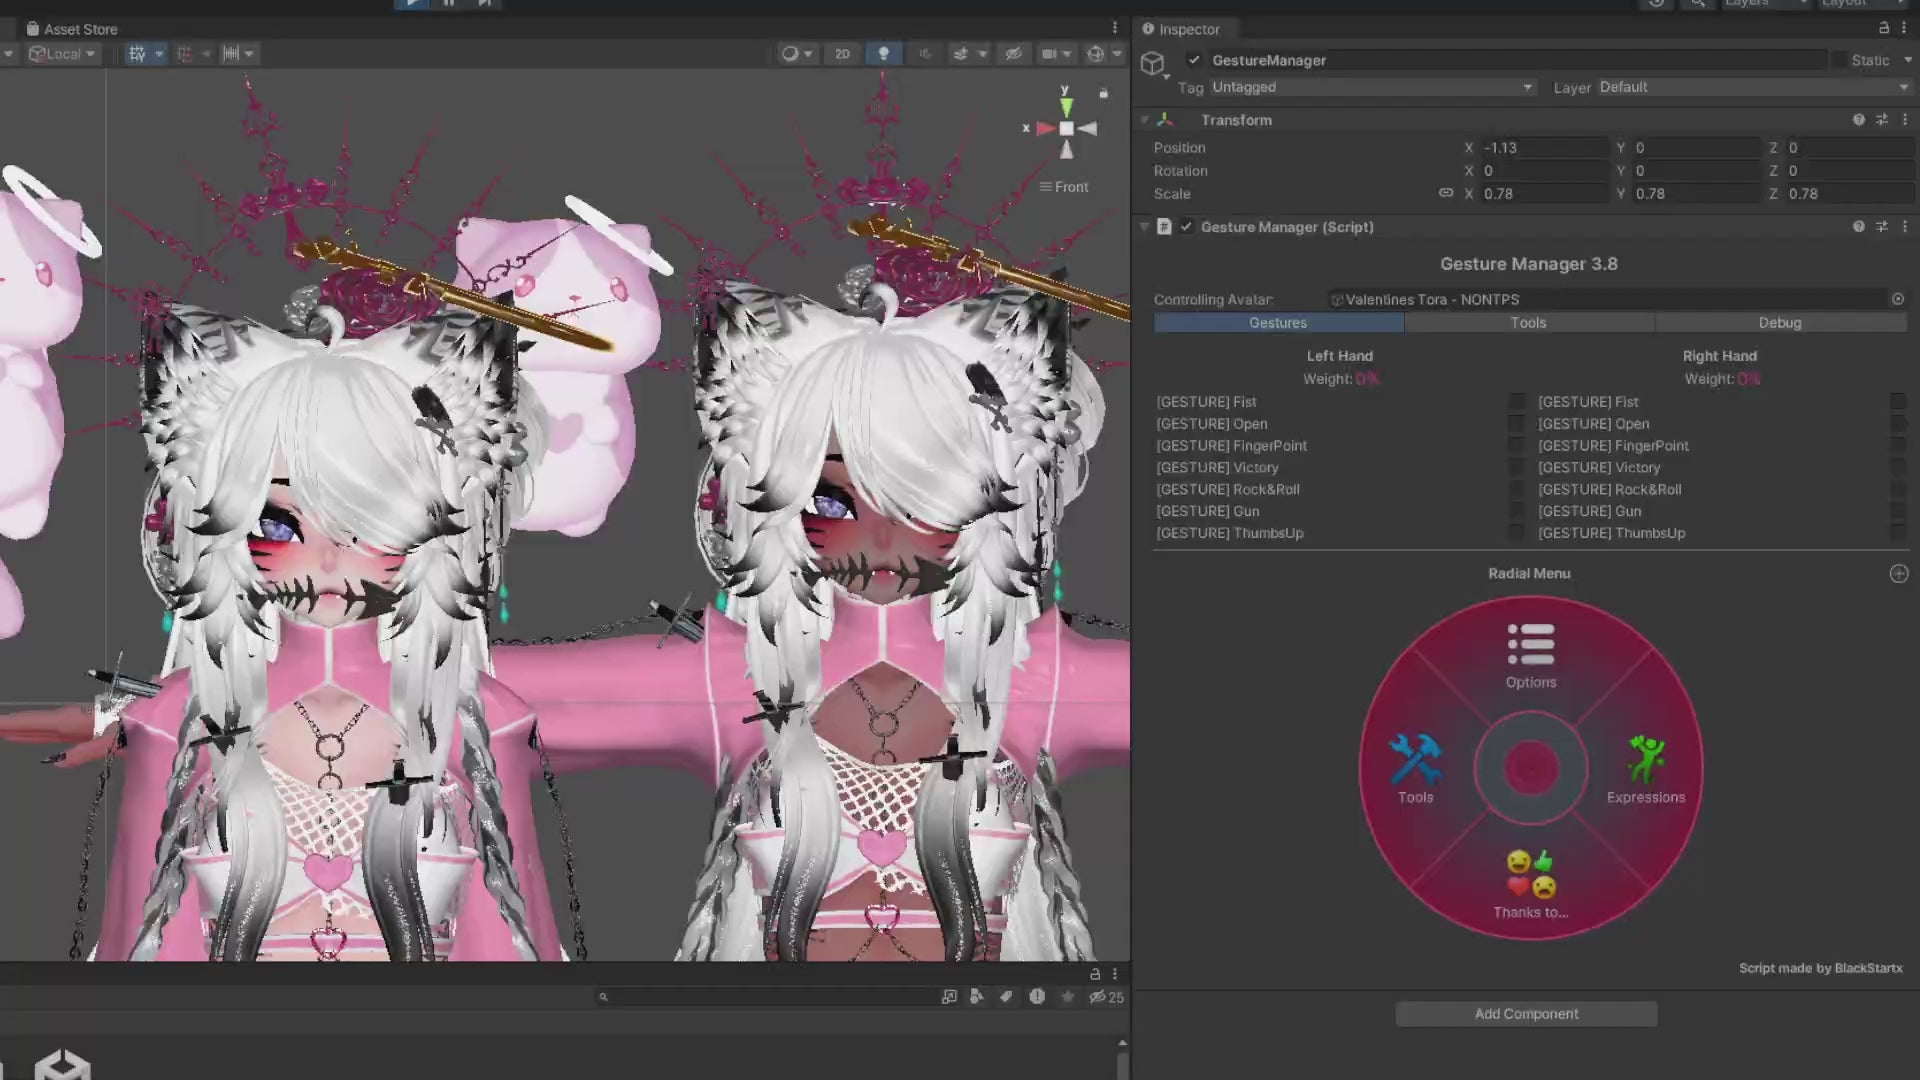Open Options in the radial menu
This screenshot has width=1920, height=1080.
[x=1530, y=655]
